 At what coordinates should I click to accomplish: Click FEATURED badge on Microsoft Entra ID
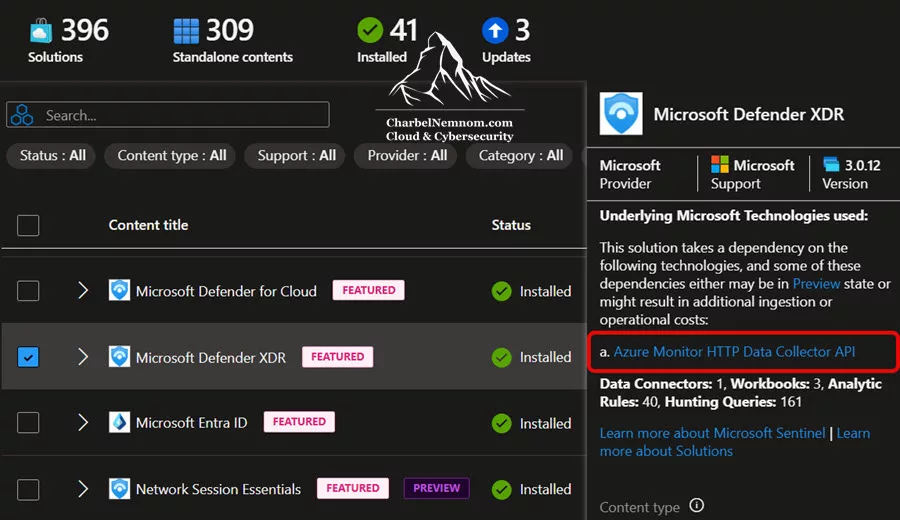(x=299, y=422)
